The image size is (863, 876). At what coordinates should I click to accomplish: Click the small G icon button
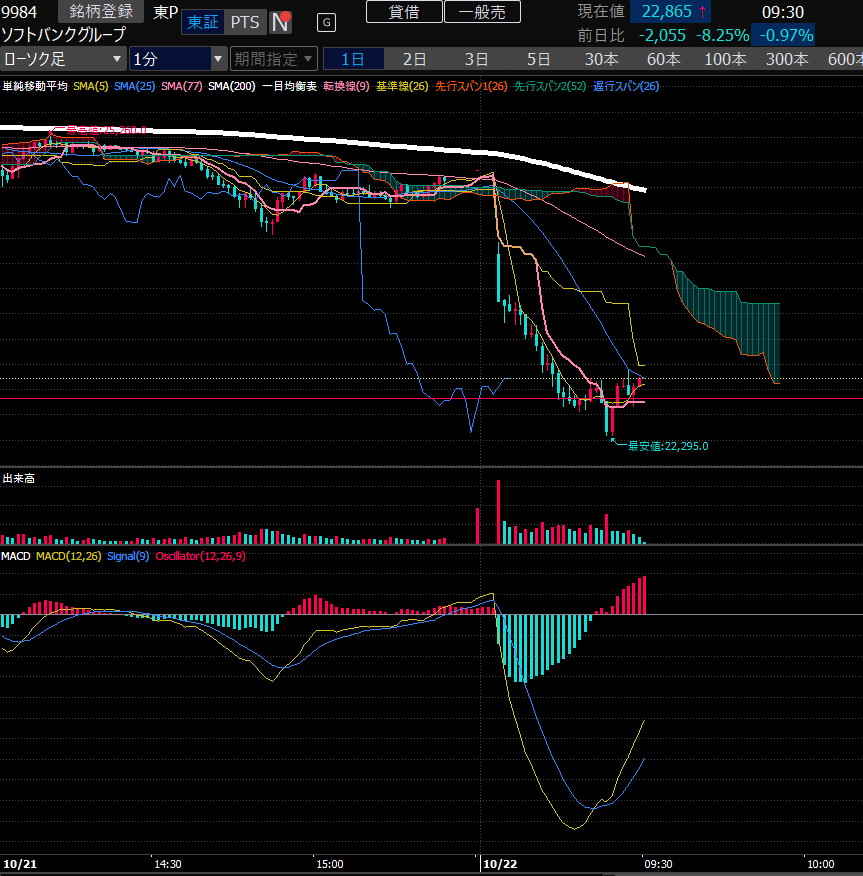click(326, 22)
